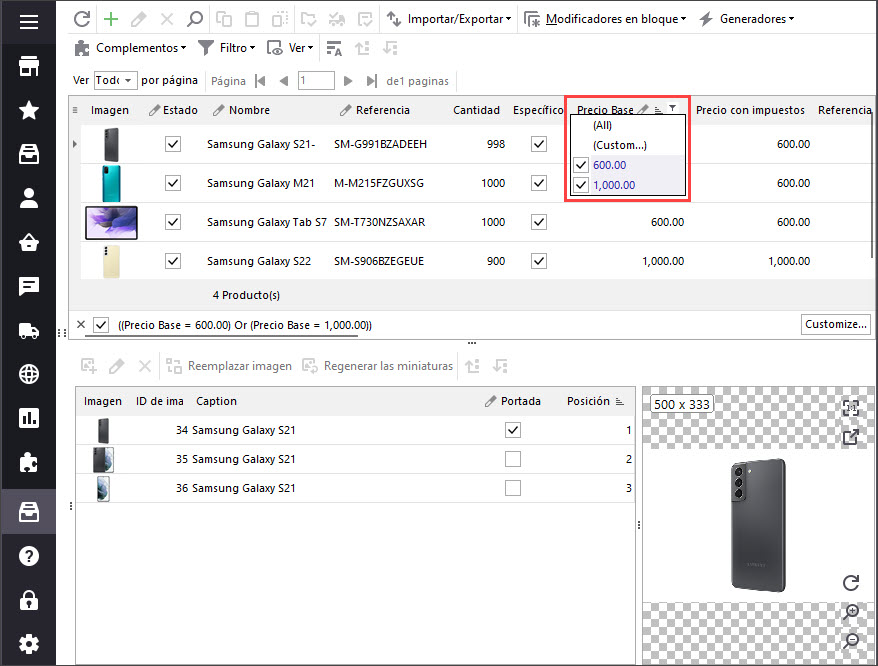Go to the first page

pyautogui.click(x=260, y=81)
